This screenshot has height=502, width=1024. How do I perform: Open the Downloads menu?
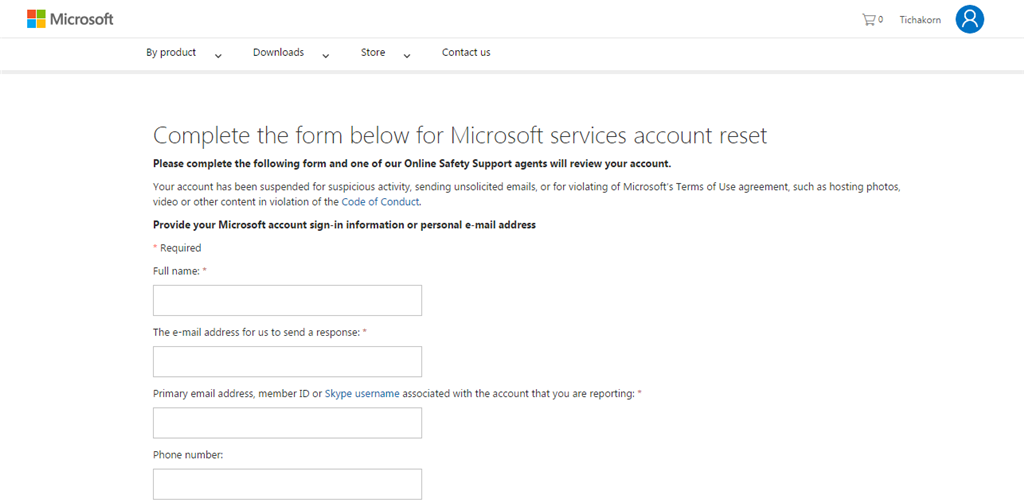click(278, 52)
